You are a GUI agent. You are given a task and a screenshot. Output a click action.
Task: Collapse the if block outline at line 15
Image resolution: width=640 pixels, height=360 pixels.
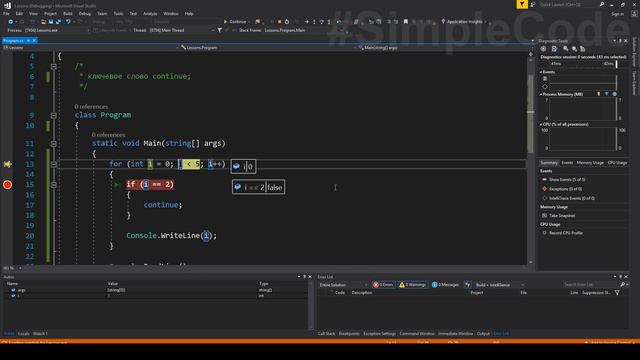click(53, 184)
